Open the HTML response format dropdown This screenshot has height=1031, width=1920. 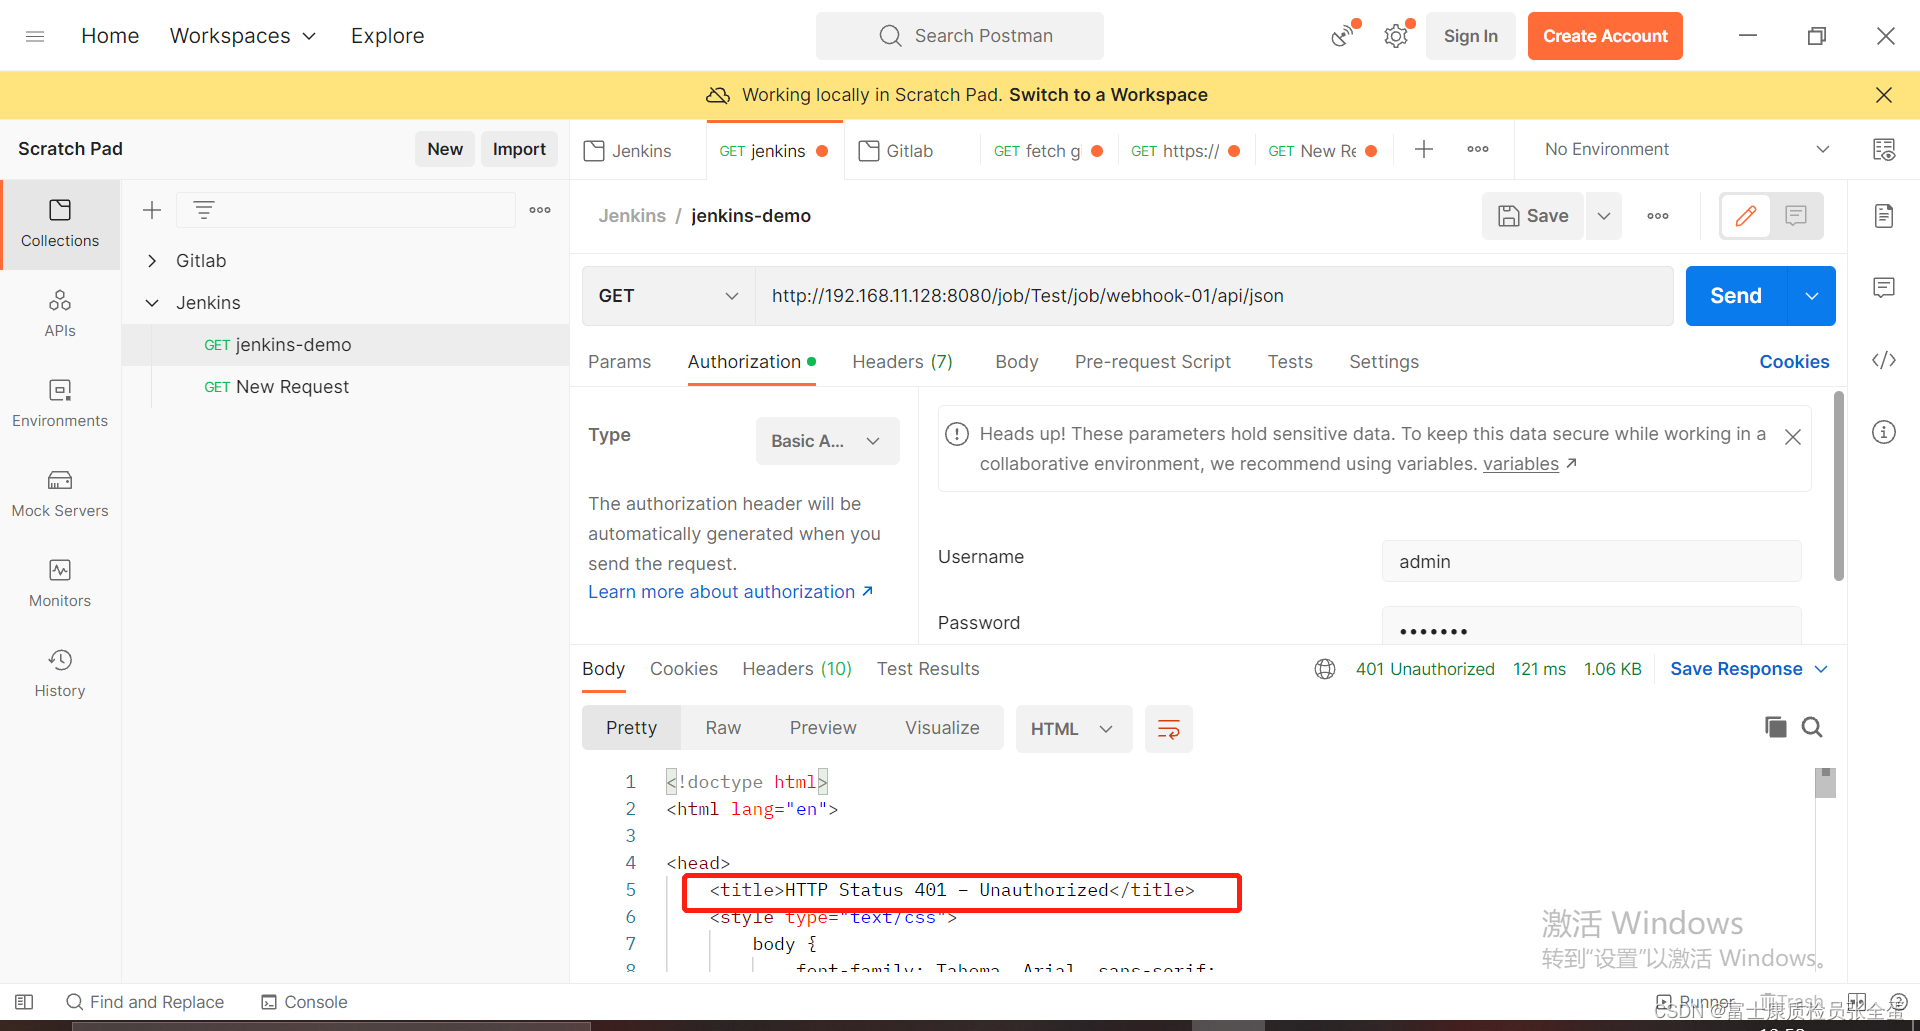[x=1073, y=729]
